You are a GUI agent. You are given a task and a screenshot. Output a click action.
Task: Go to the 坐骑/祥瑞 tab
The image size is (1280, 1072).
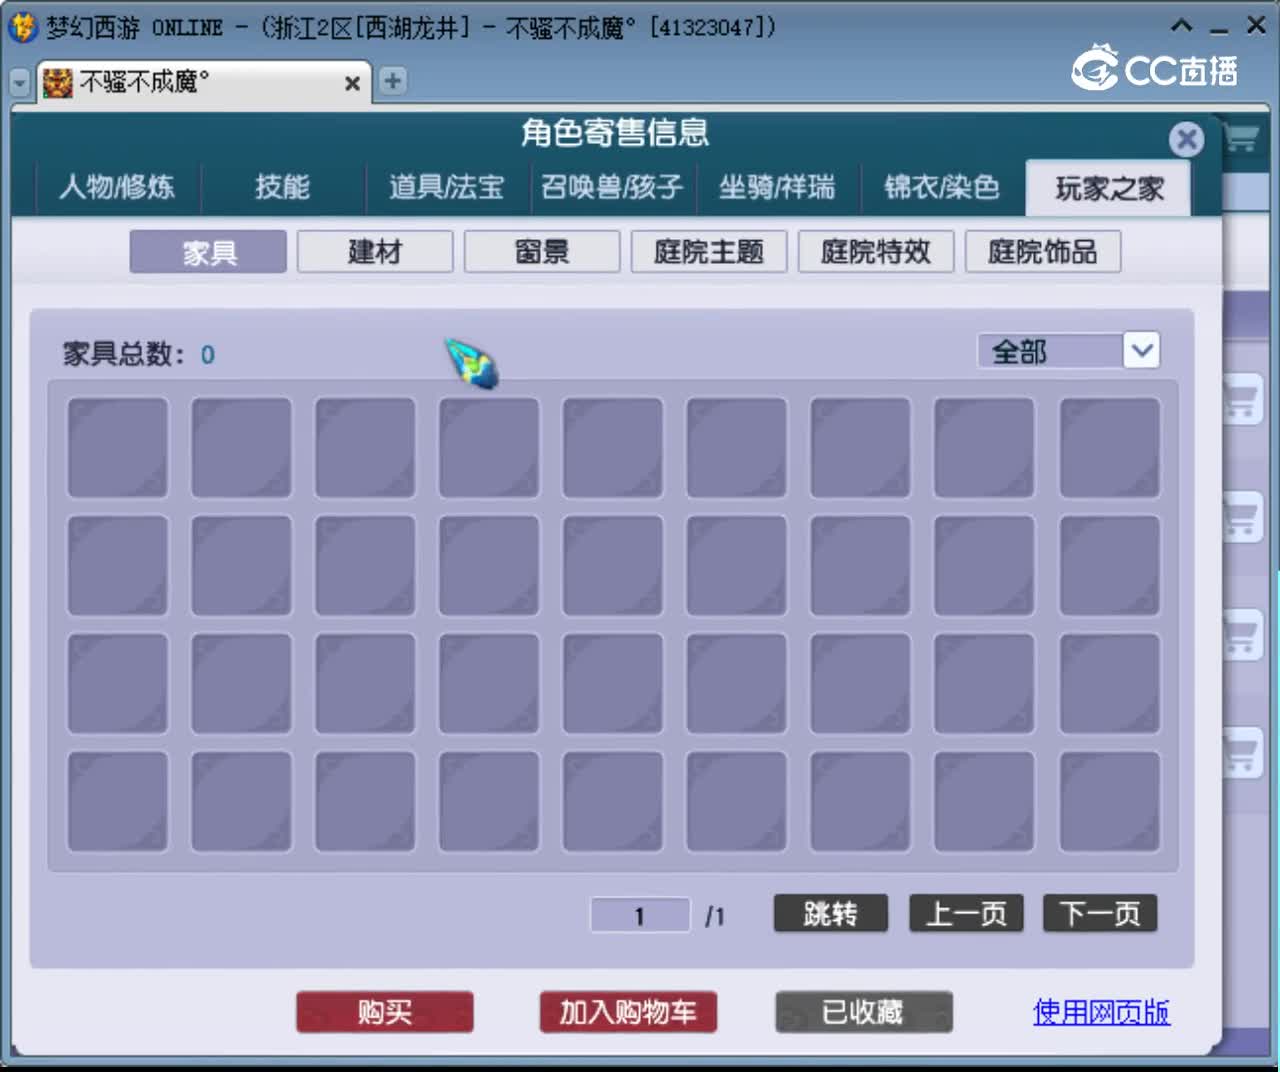click(x=777, y=187)
